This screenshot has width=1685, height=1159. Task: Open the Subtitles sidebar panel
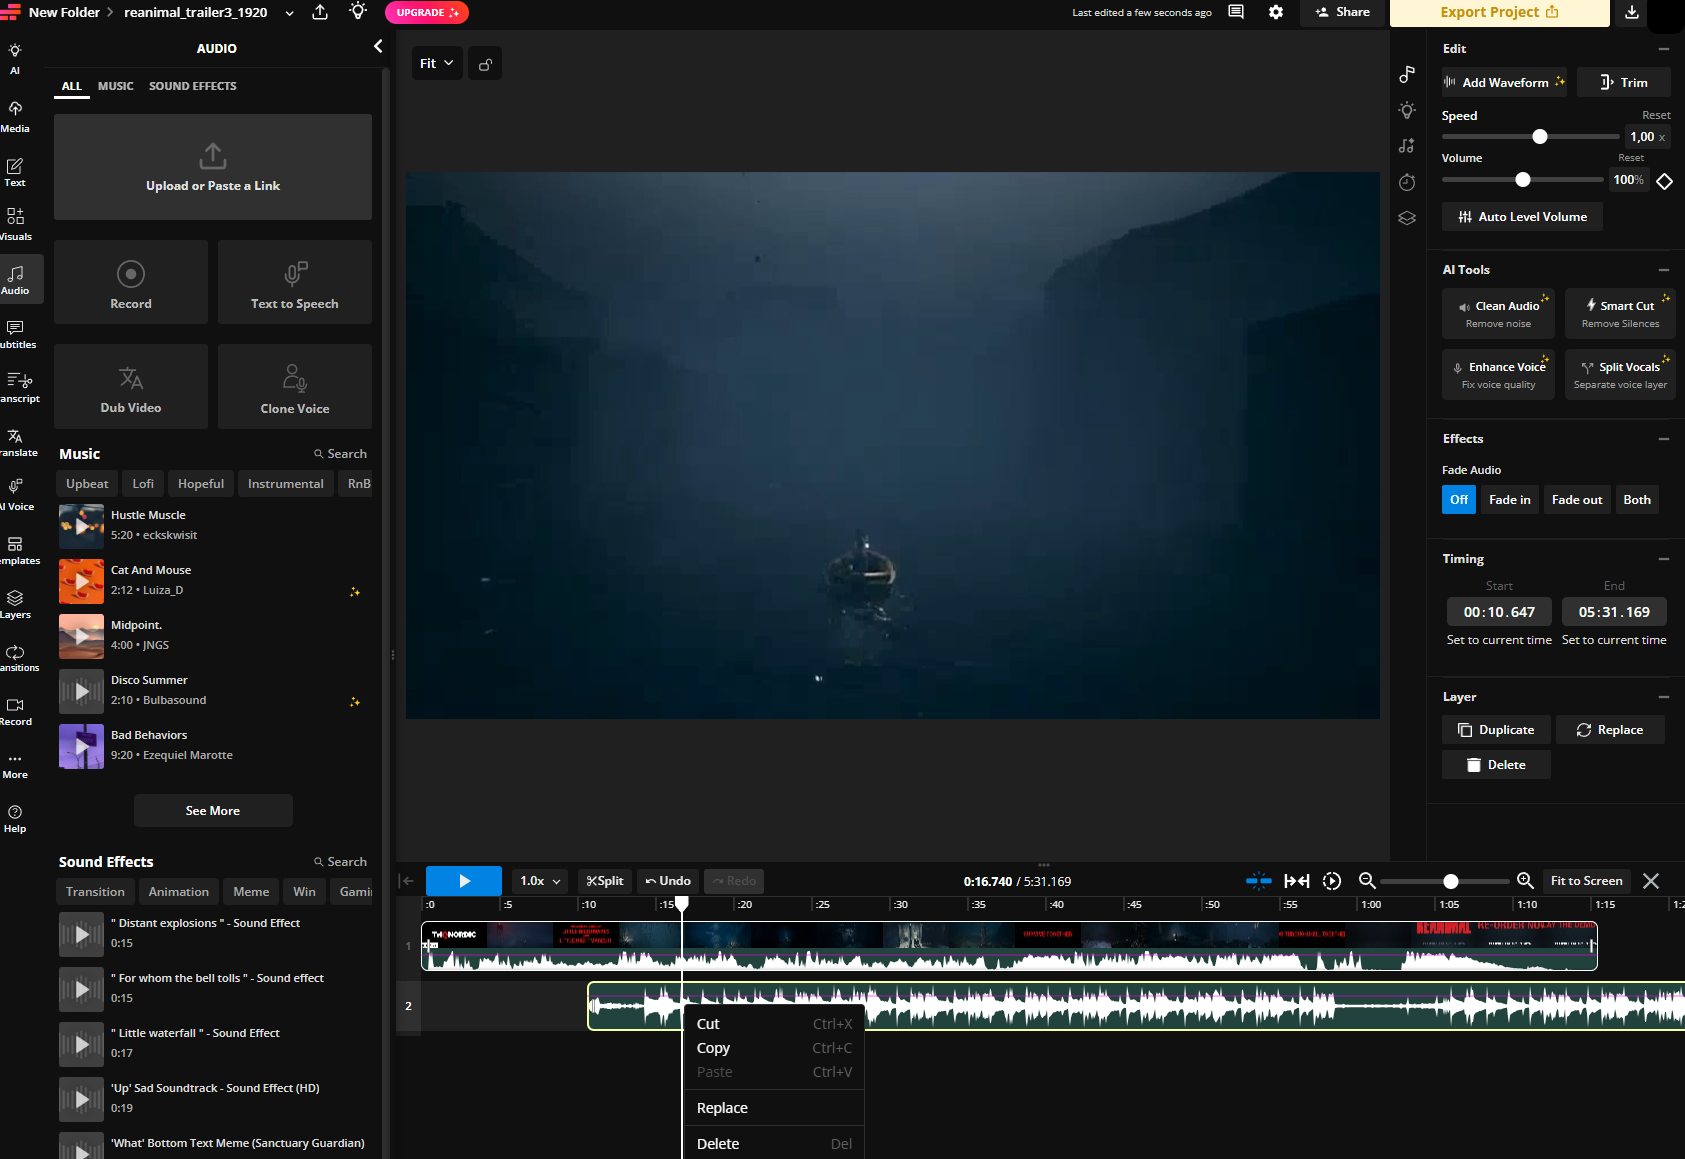pyautogui.click(x=16, y=334)
